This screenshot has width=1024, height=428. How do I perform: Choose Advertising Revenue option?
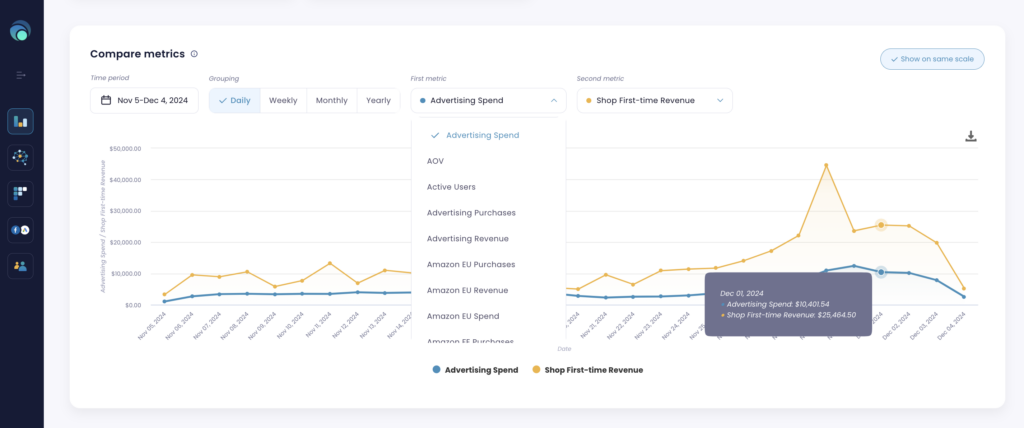(x=488, y=239)
